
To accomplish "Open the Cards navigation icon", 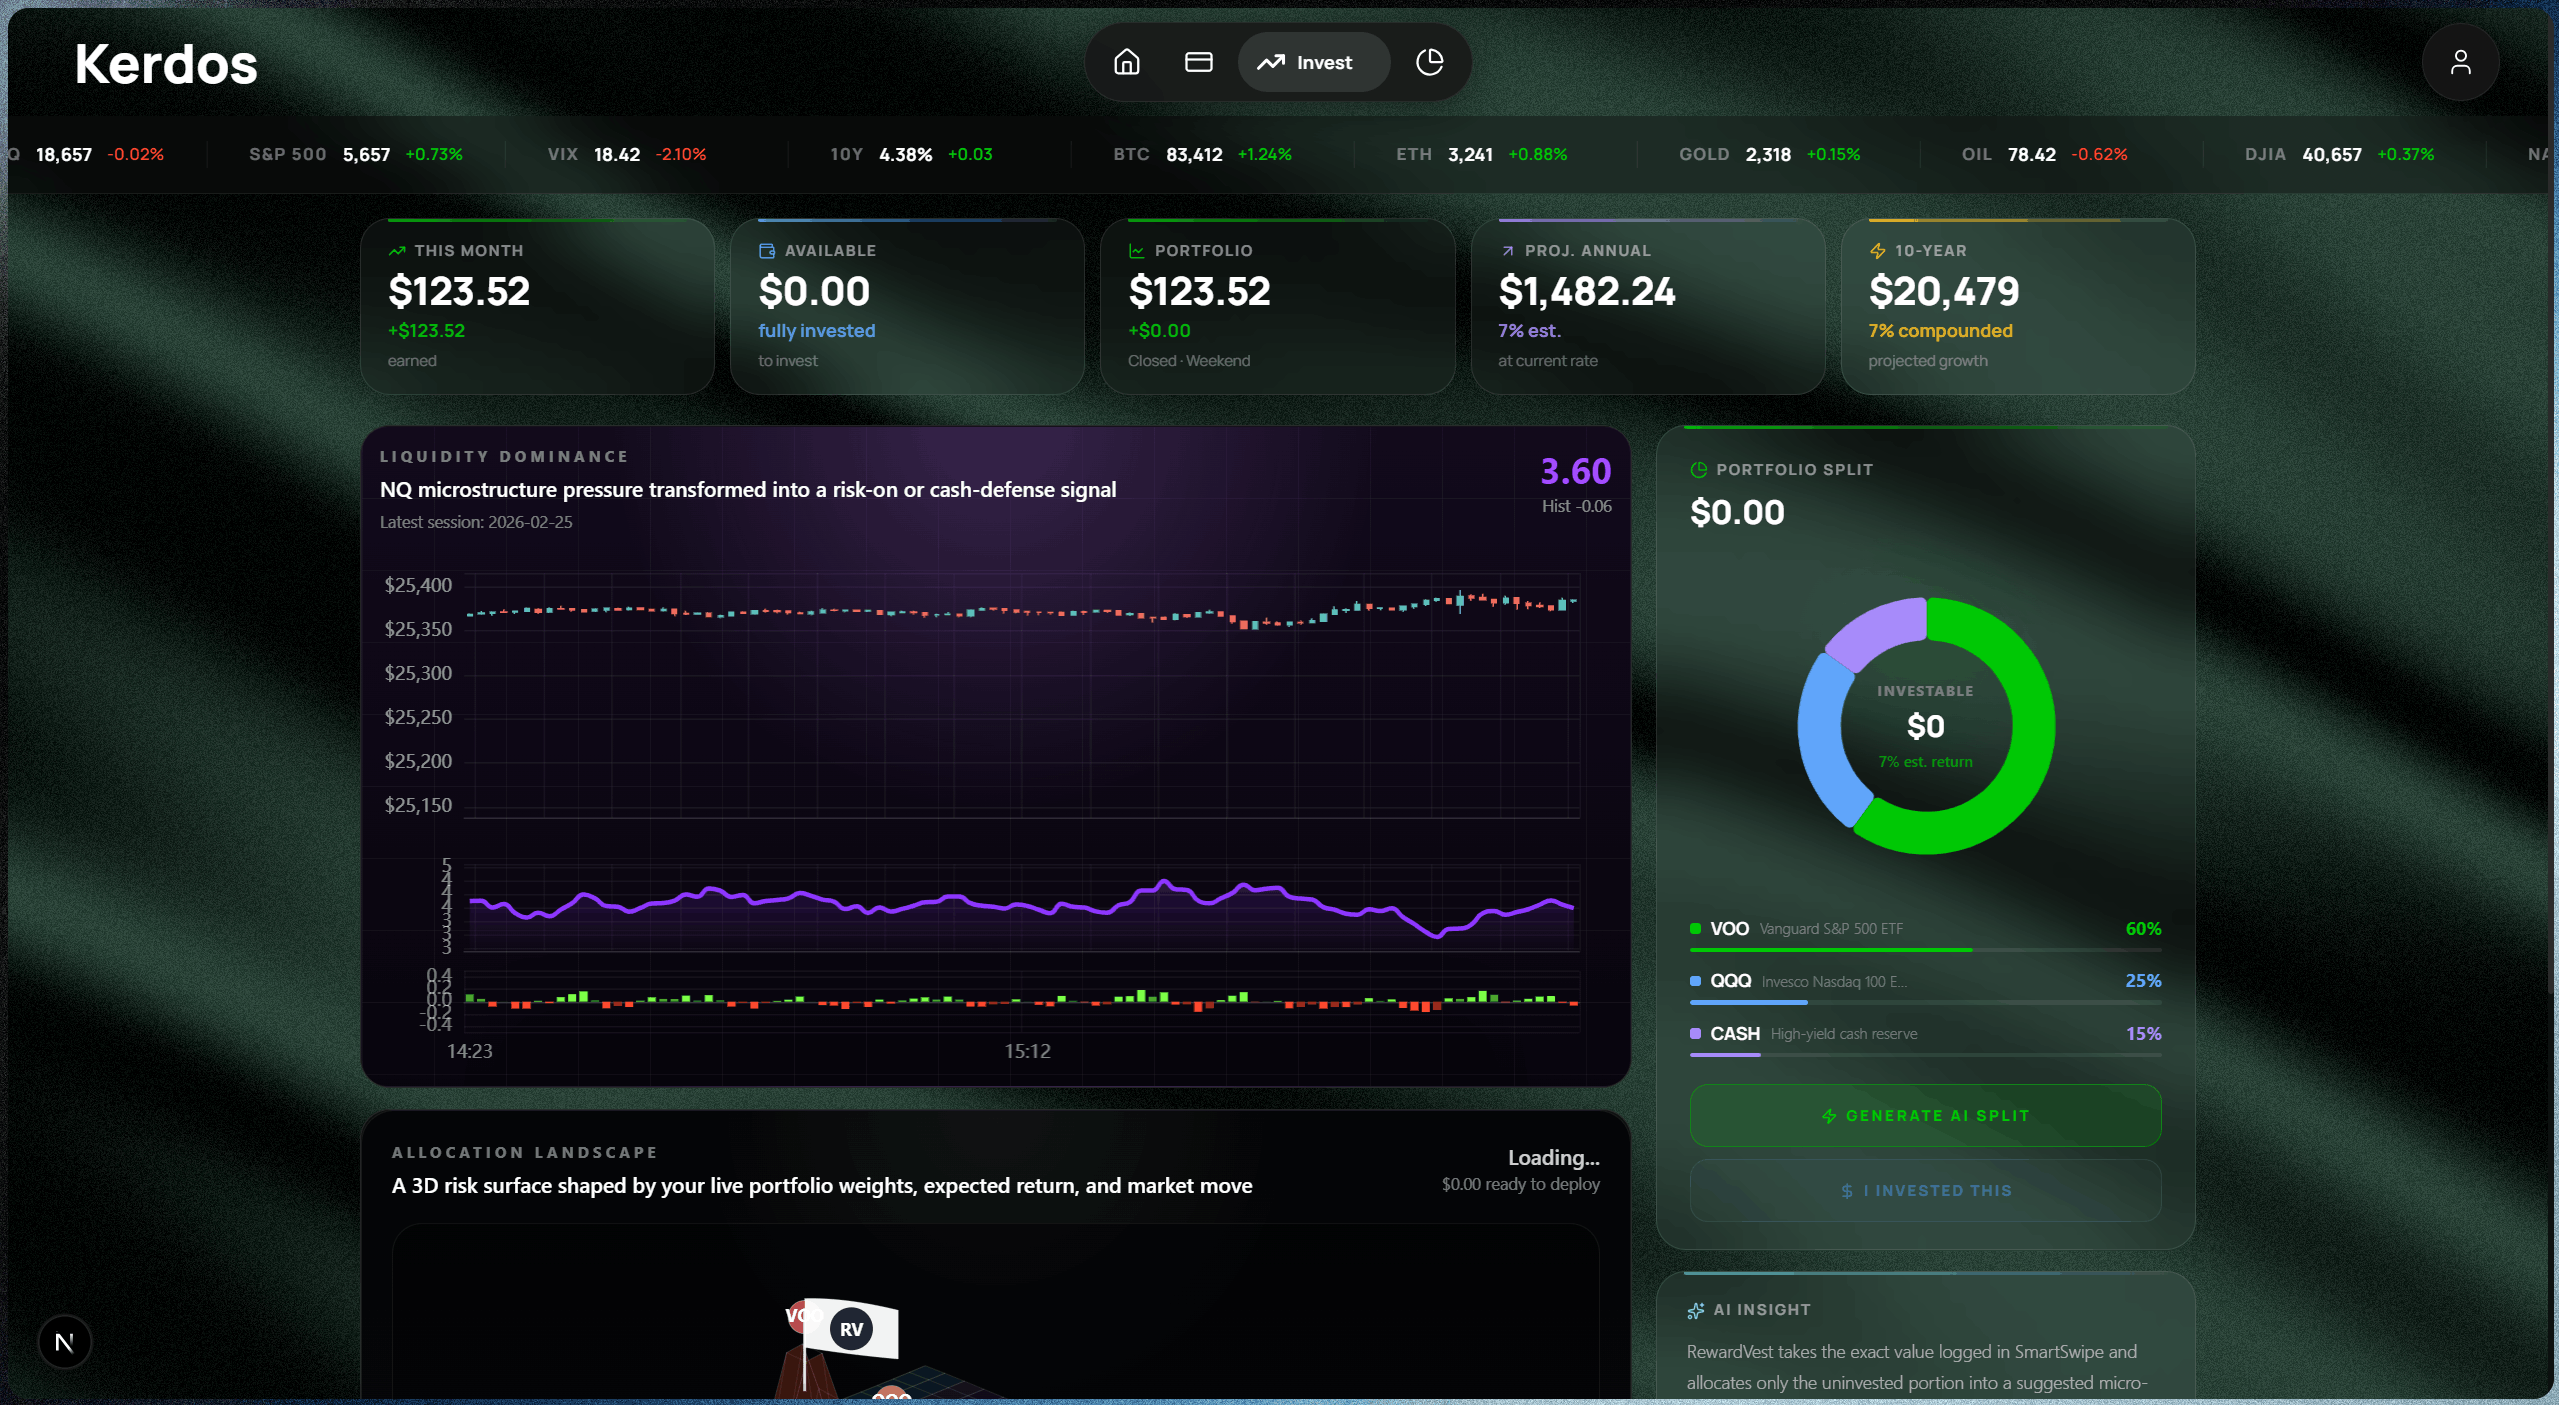I will (x=1198, y=62).
